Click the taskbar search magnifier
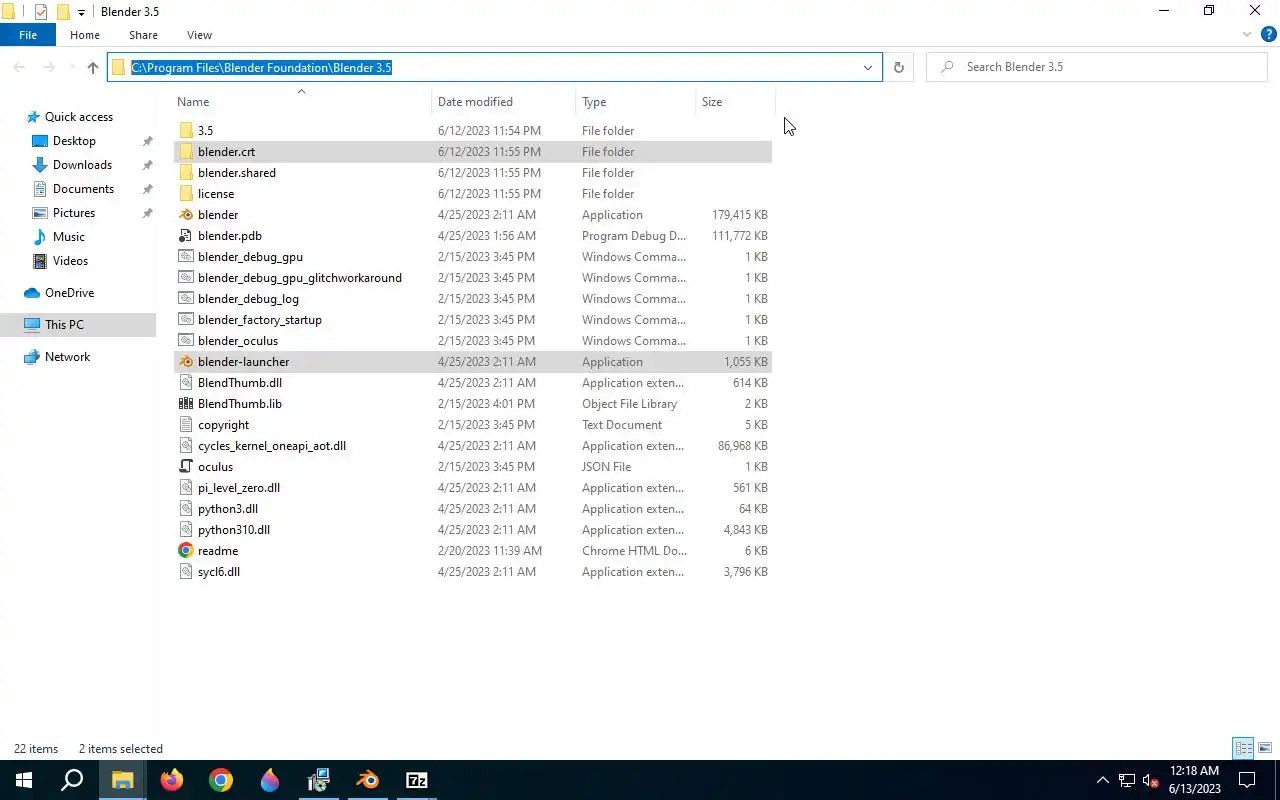1280x800 pixels. (x=72, y=780)
